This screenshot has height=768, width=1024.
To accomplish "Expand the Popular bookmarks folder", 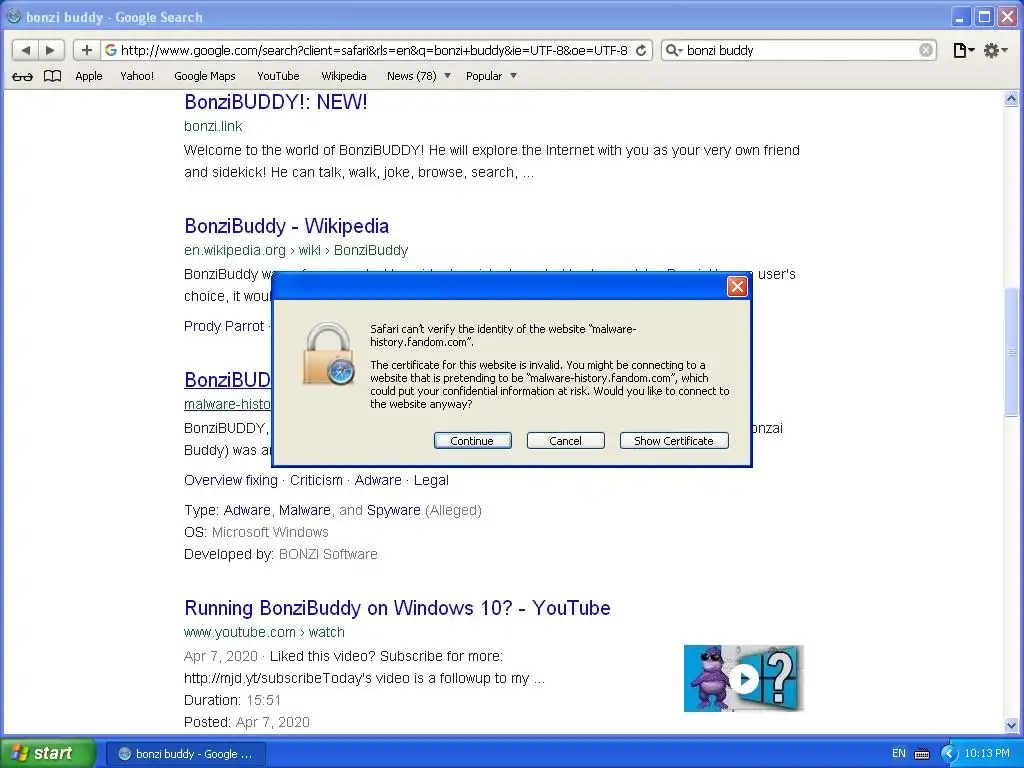I will click(491, 76).
